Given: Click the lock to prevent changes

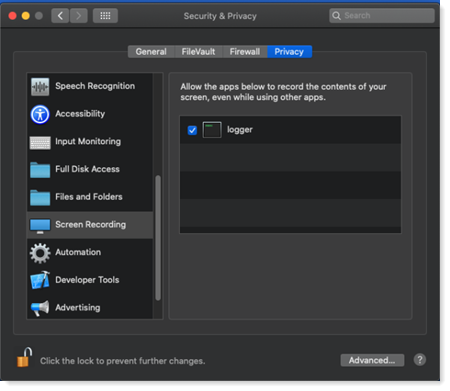Looking at the screenshot, I should [24, 357].
